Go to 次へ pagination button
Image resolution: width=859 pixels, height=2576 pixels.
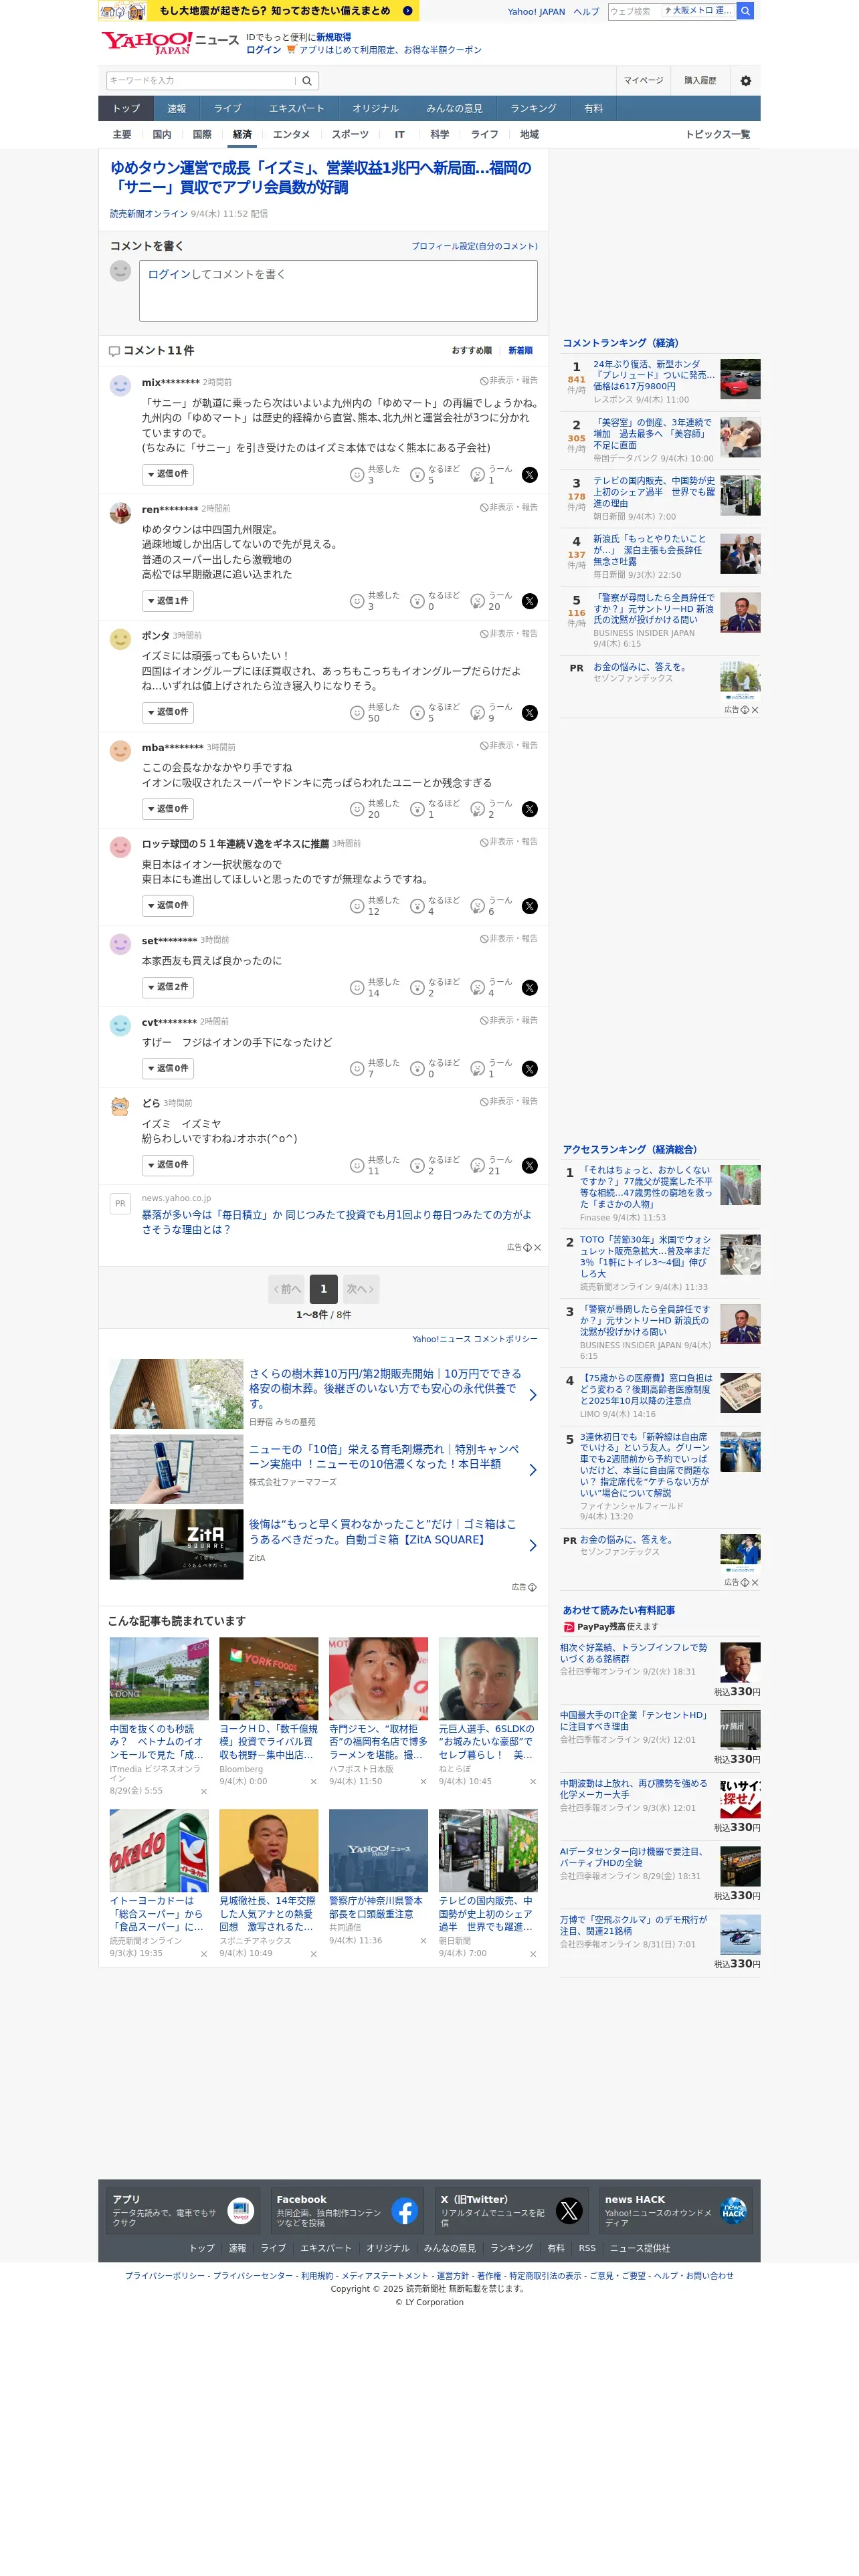(x=360, y=1289)
